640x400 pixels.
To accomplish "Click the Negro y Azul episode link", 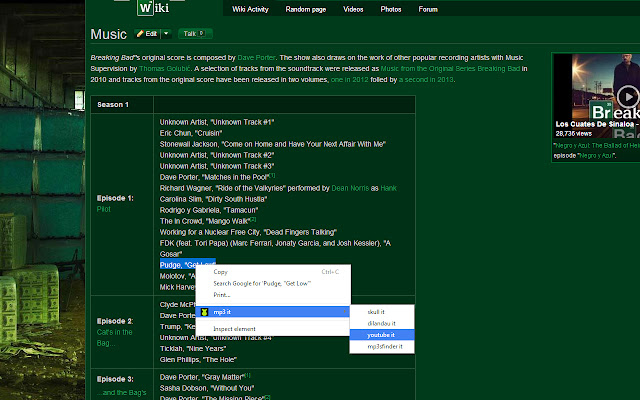I will click(596, 156).
